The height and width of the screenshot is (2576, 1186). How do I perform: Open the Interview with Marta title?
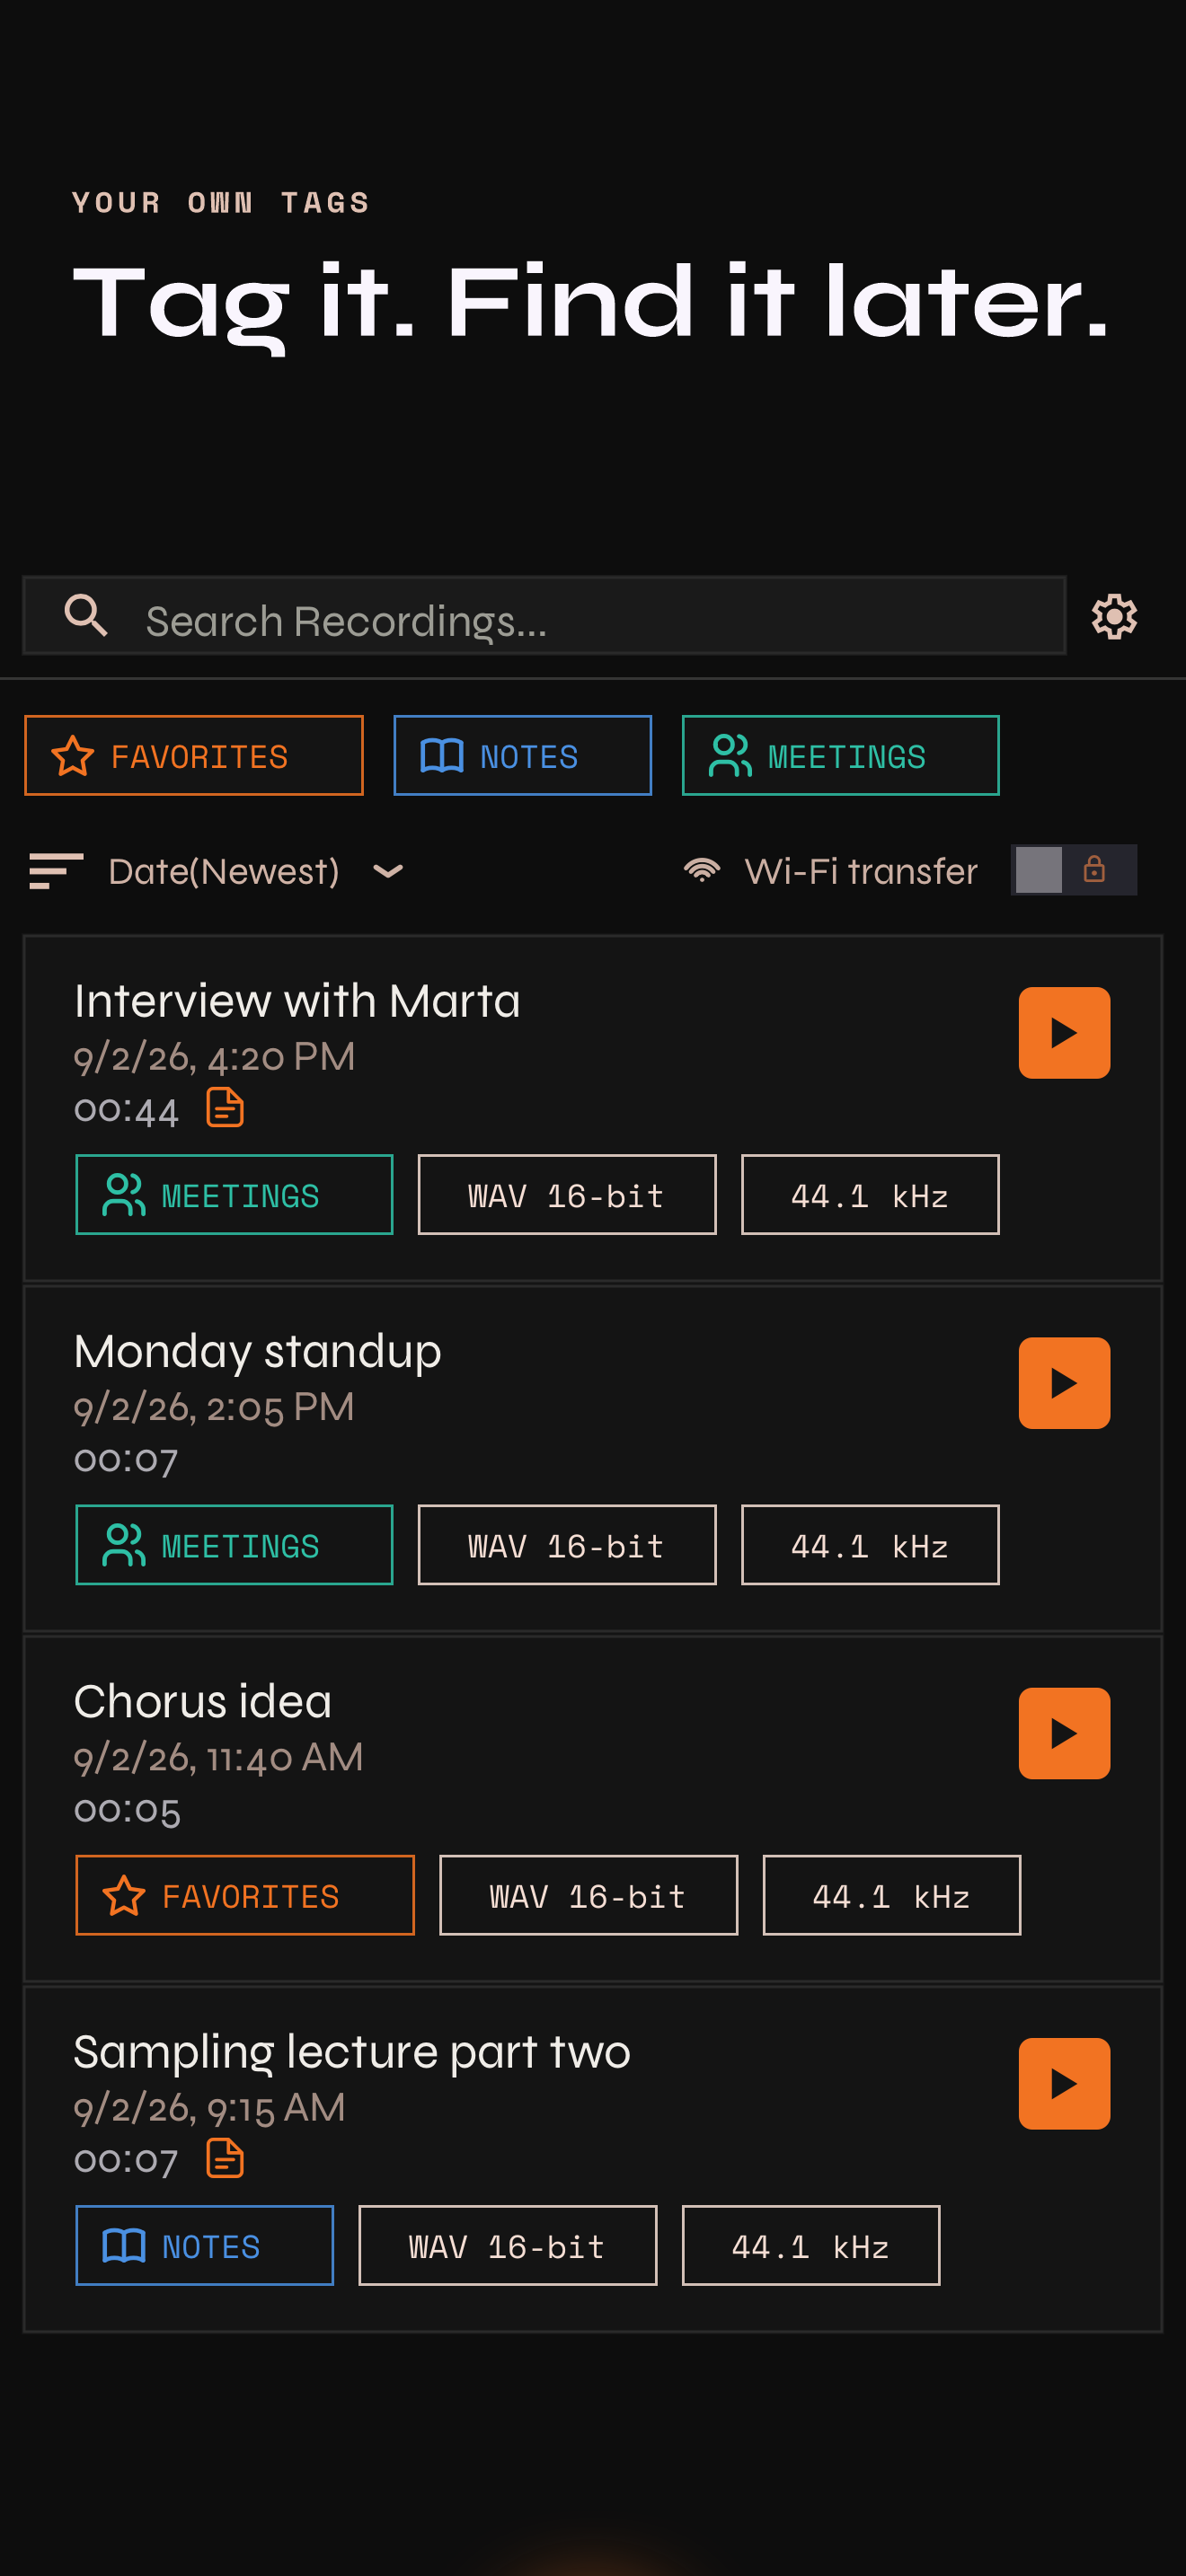pos(297,1001)
